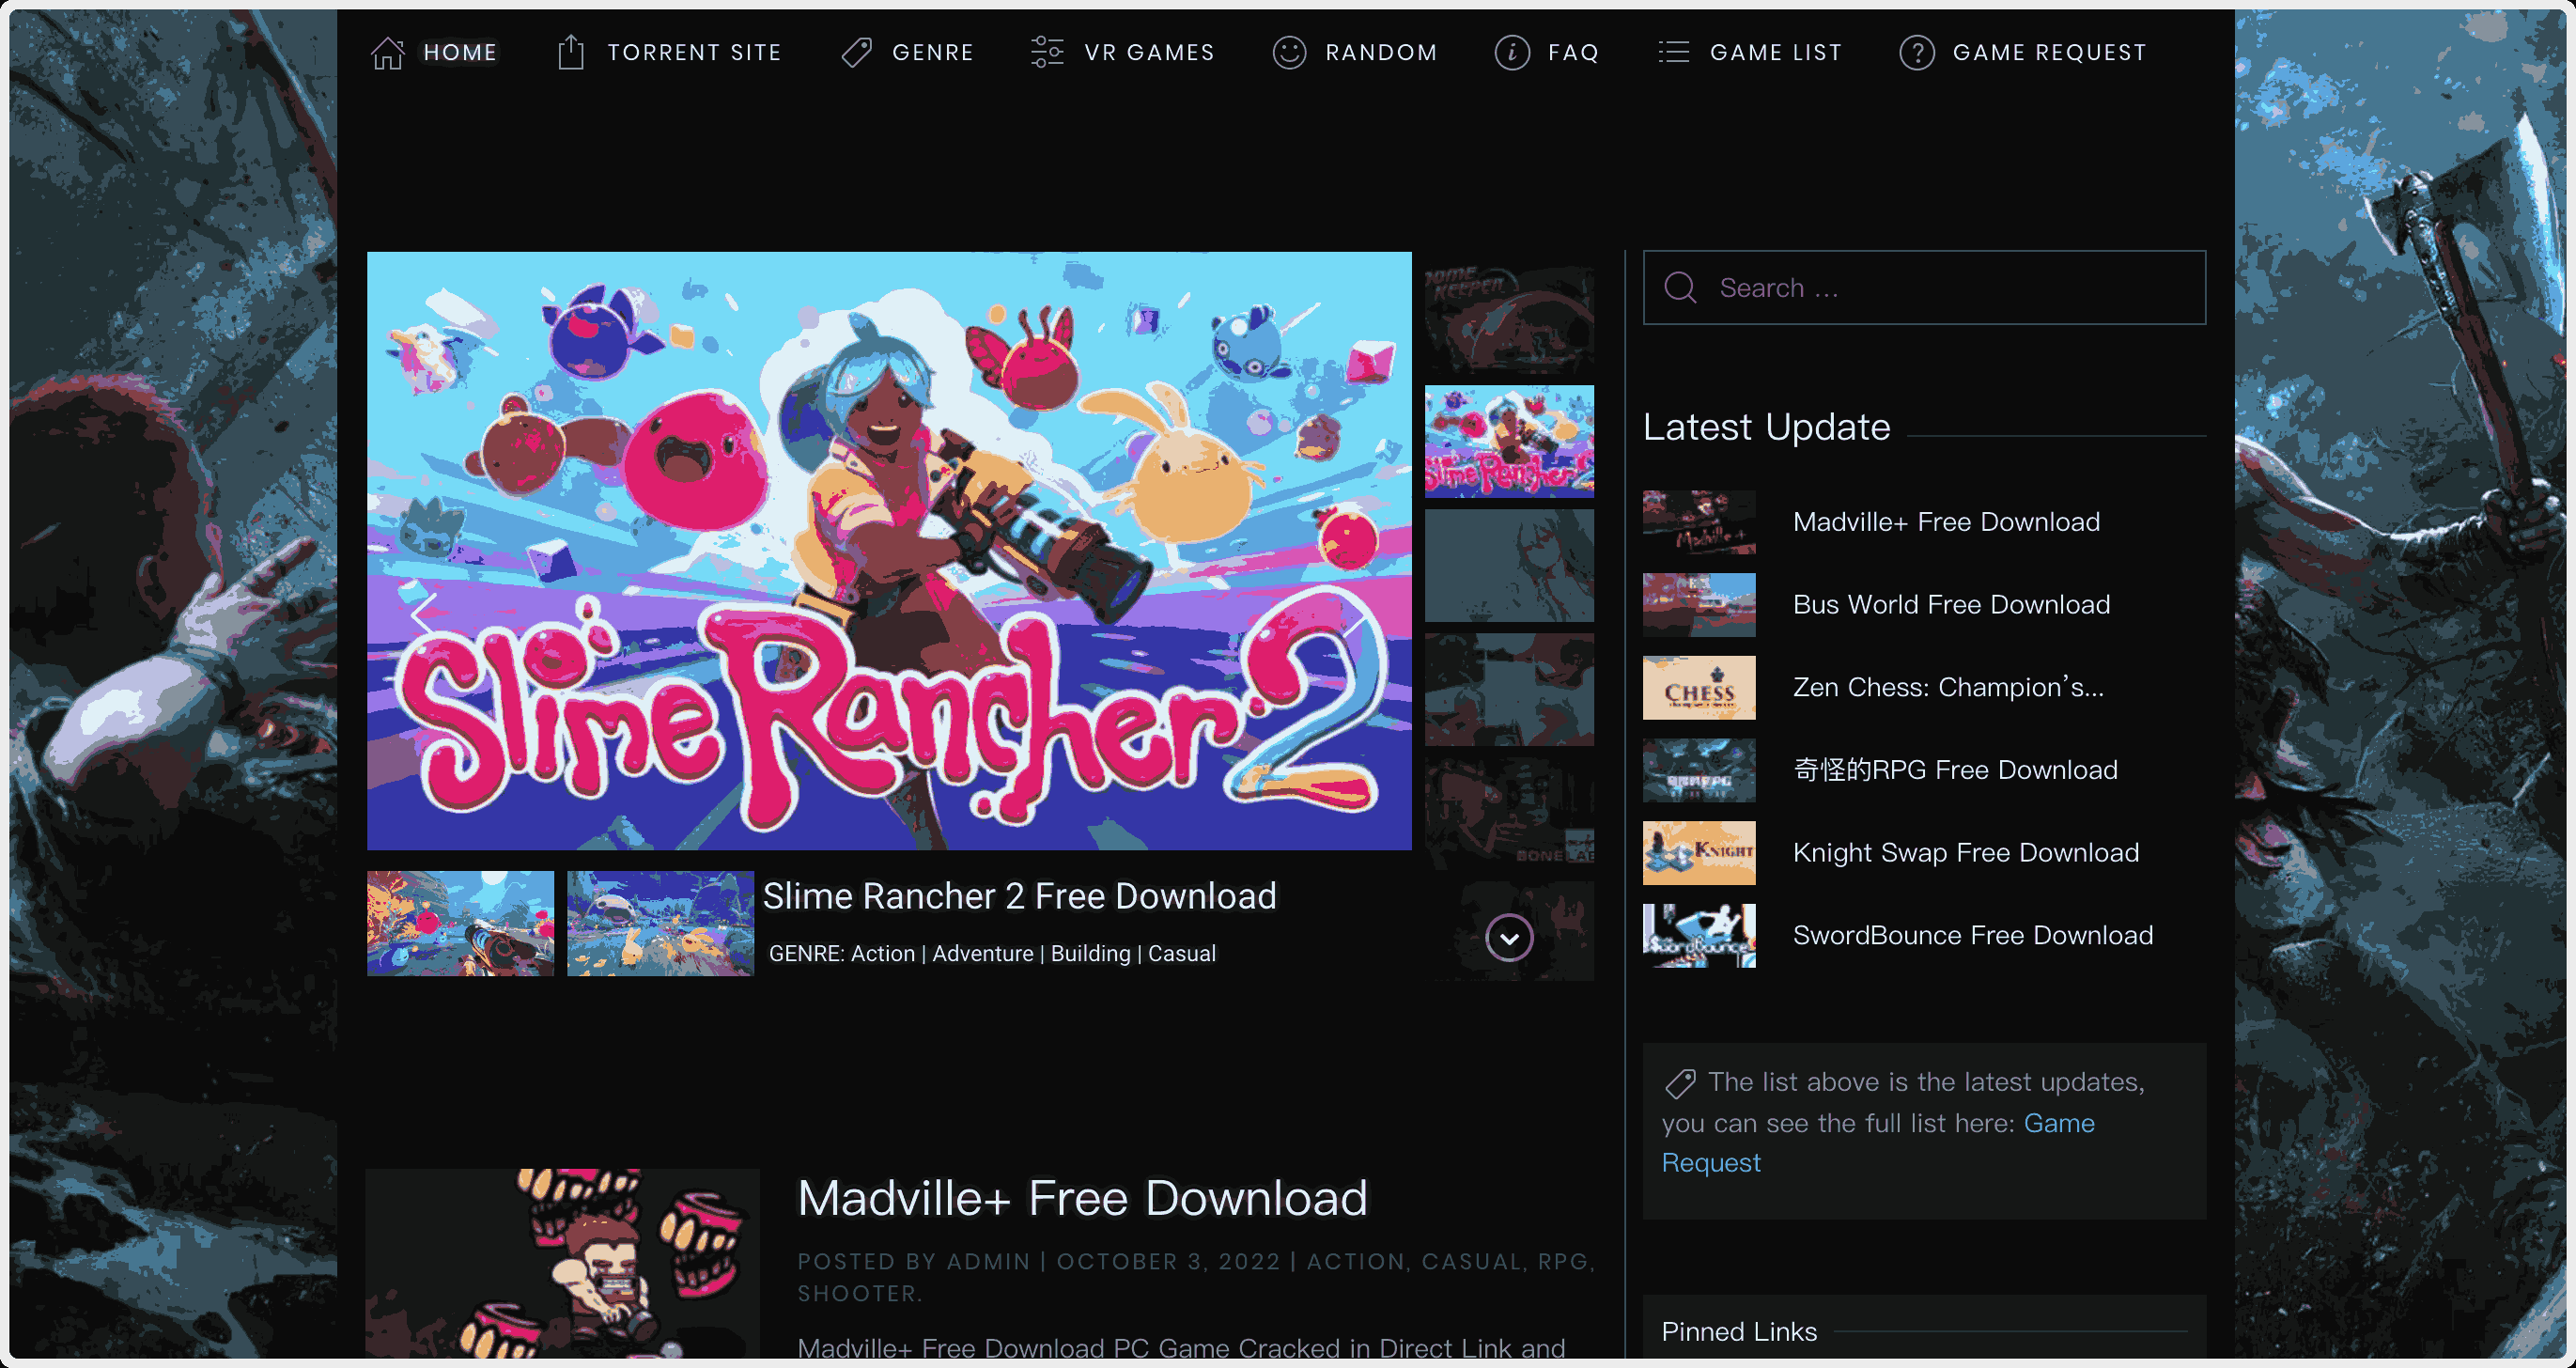
Task: Click the magnifier icon in search box
Action: click(1680, 288)
